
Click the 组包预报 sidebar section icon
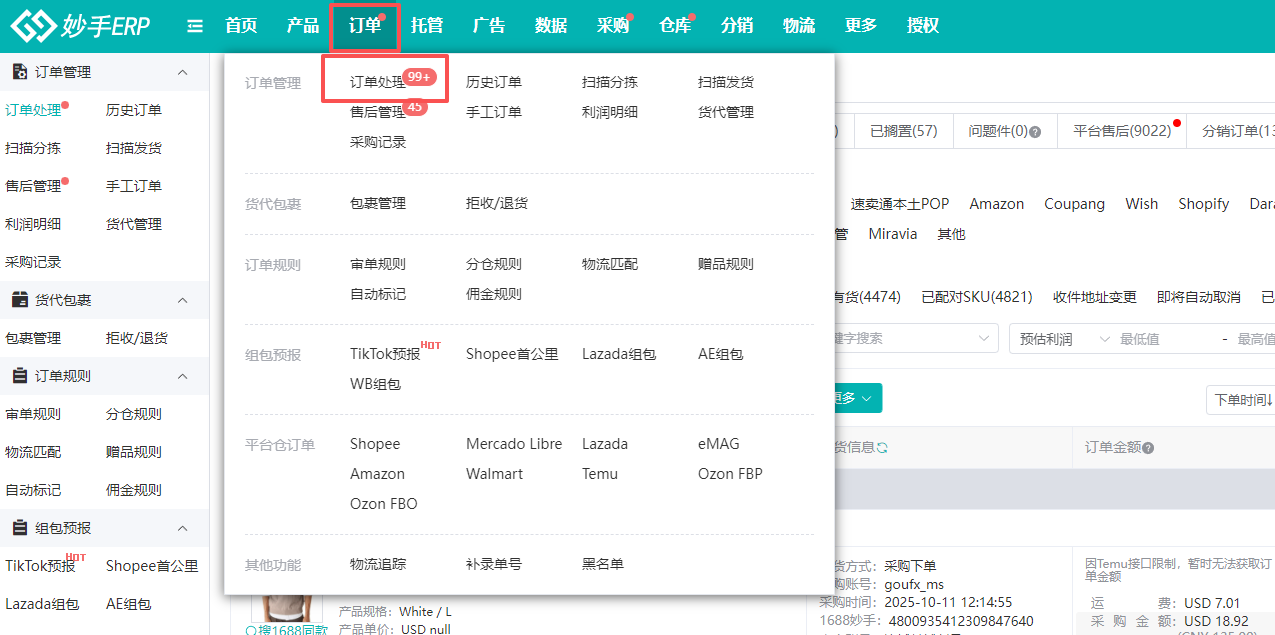pyautogui.click(x=19, y=528)
